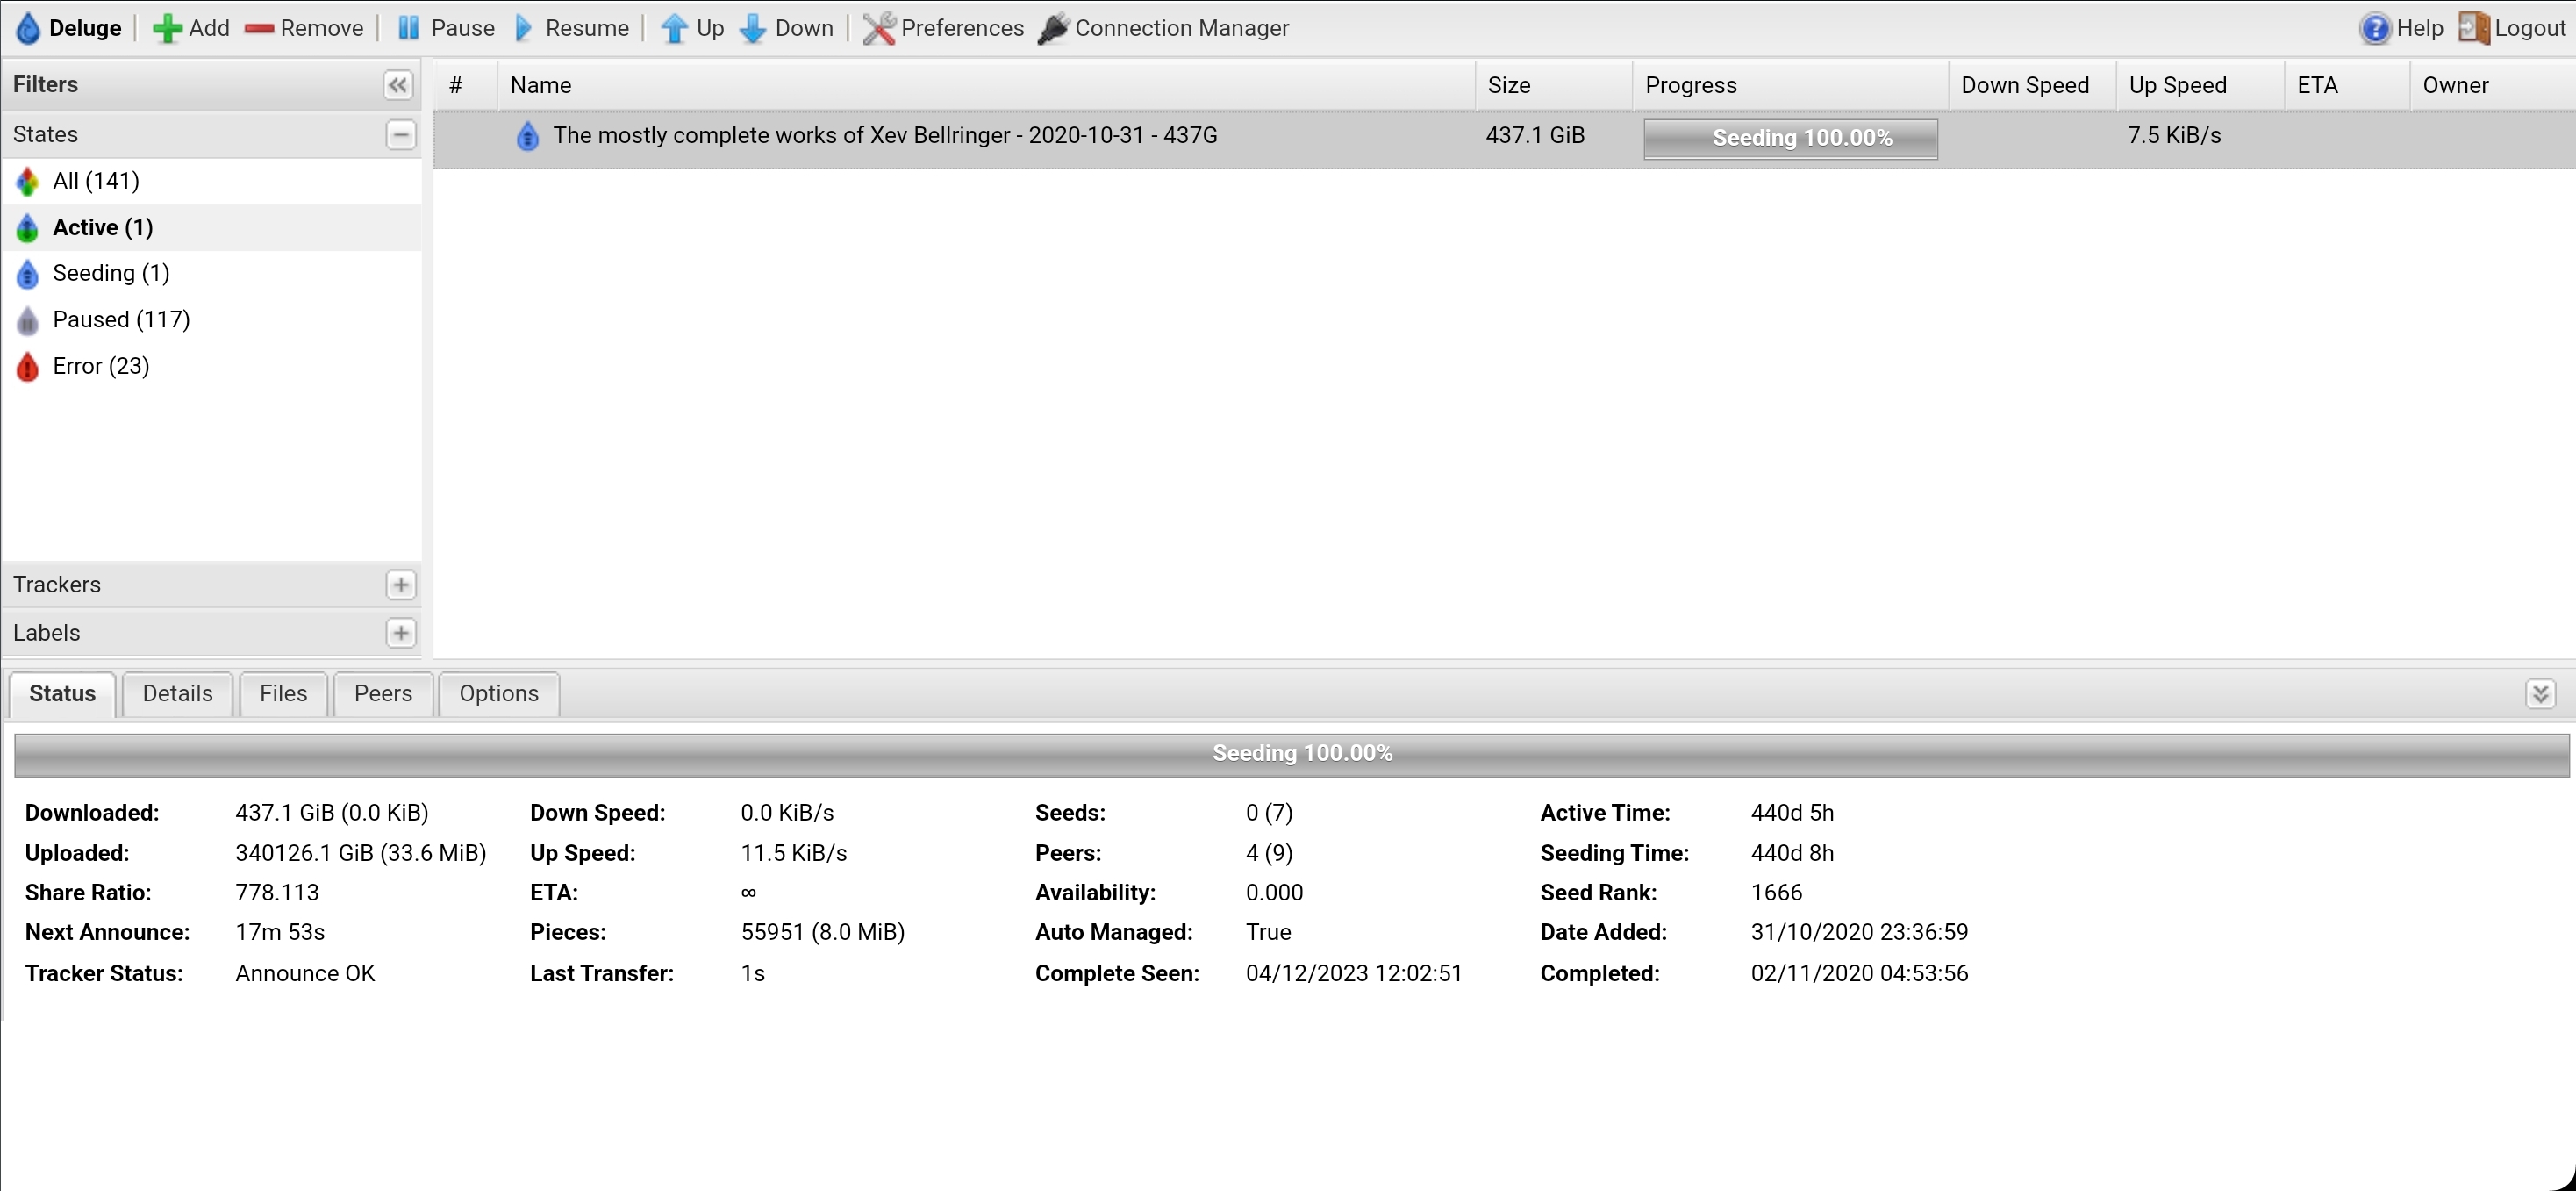Click the Trackers section header
Image resolution: width=2576 pixels, height=1191 pixels.
click(211, 585)
